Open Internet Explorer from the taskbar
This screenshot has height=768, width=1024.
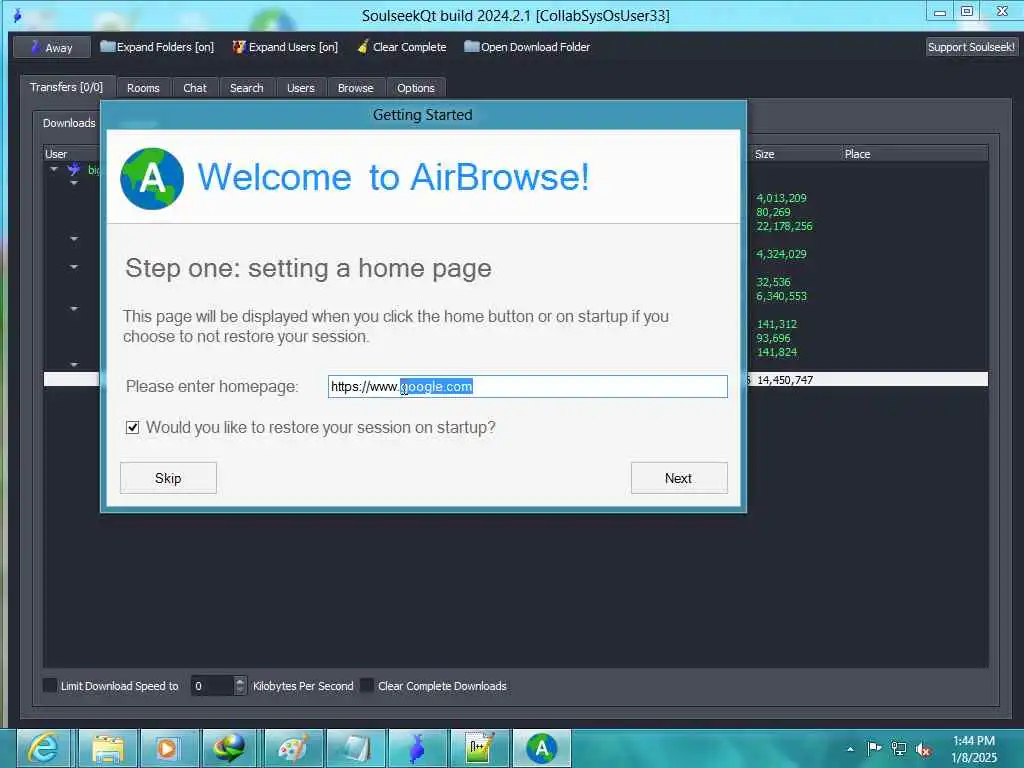click(43, 748)
